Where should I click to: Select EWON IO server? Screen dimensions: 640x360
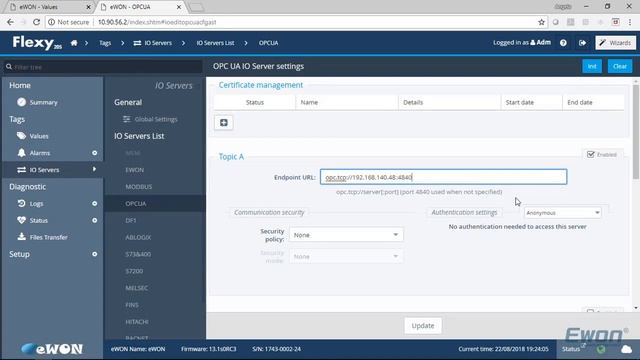135,170
